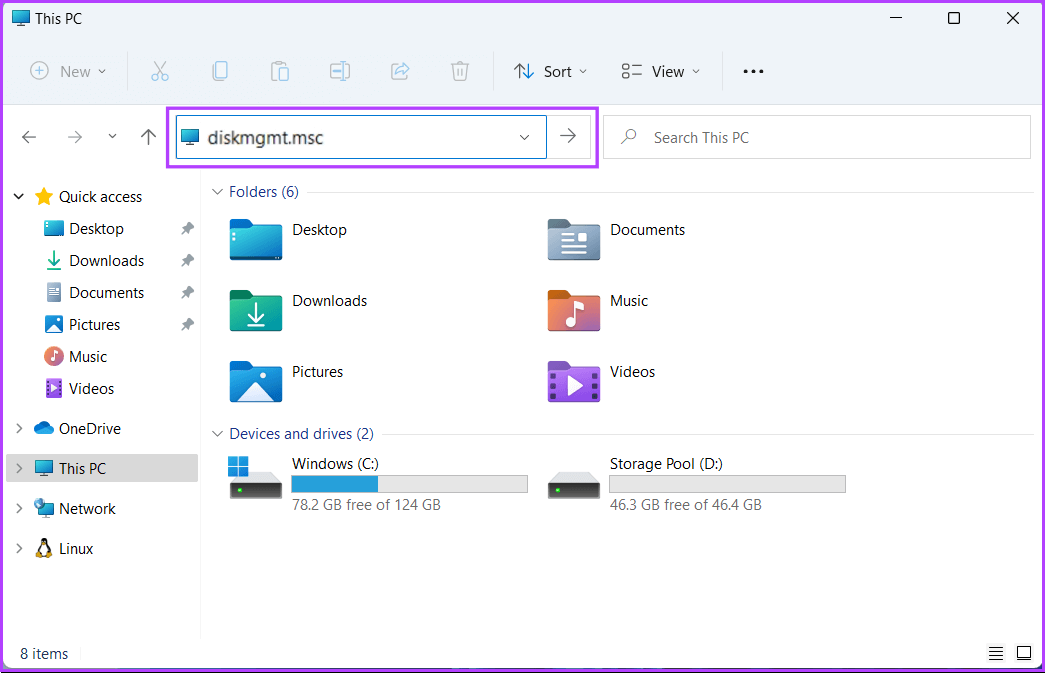
Task: Switch to details list view icon in status bar
Action: pos(996,654)
